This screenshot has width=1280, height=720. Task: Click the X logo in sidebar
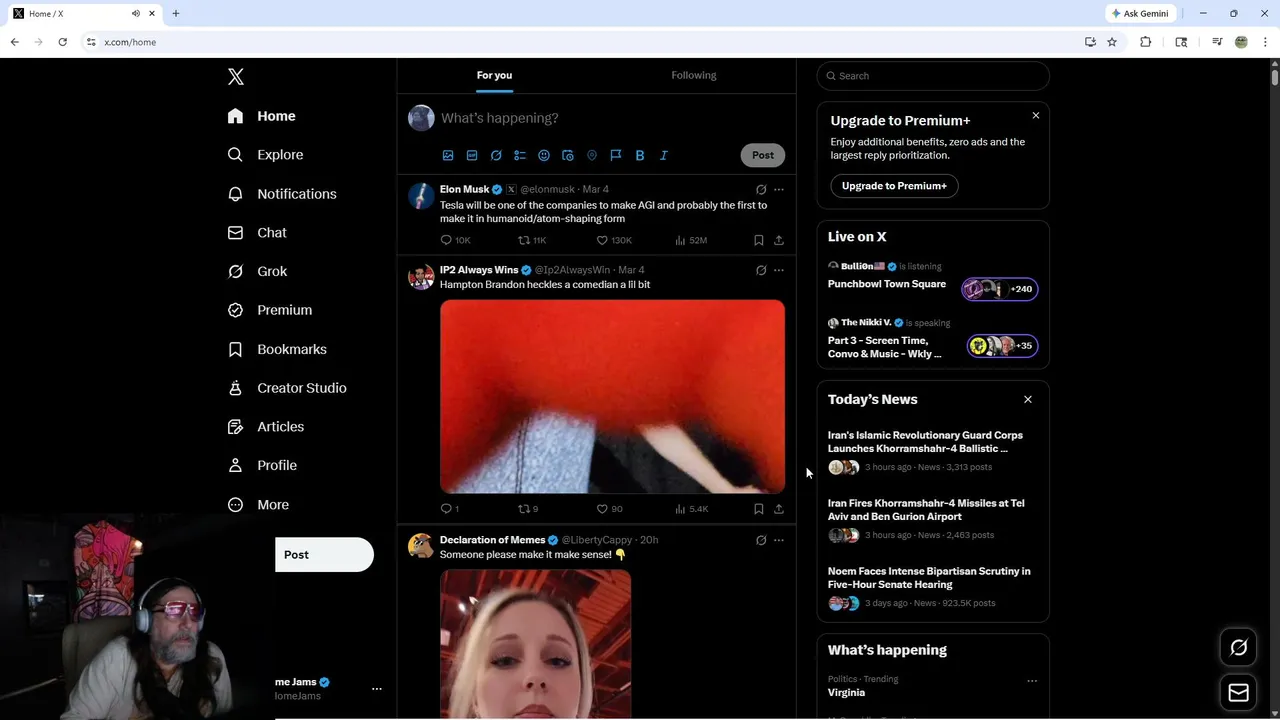(x=236, y=77)
